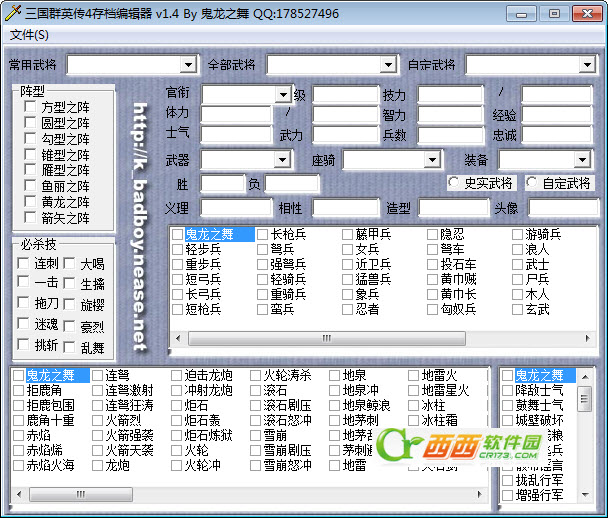Click the 武力 input field
Screen dimensions: 608x518
pos(345,135)
